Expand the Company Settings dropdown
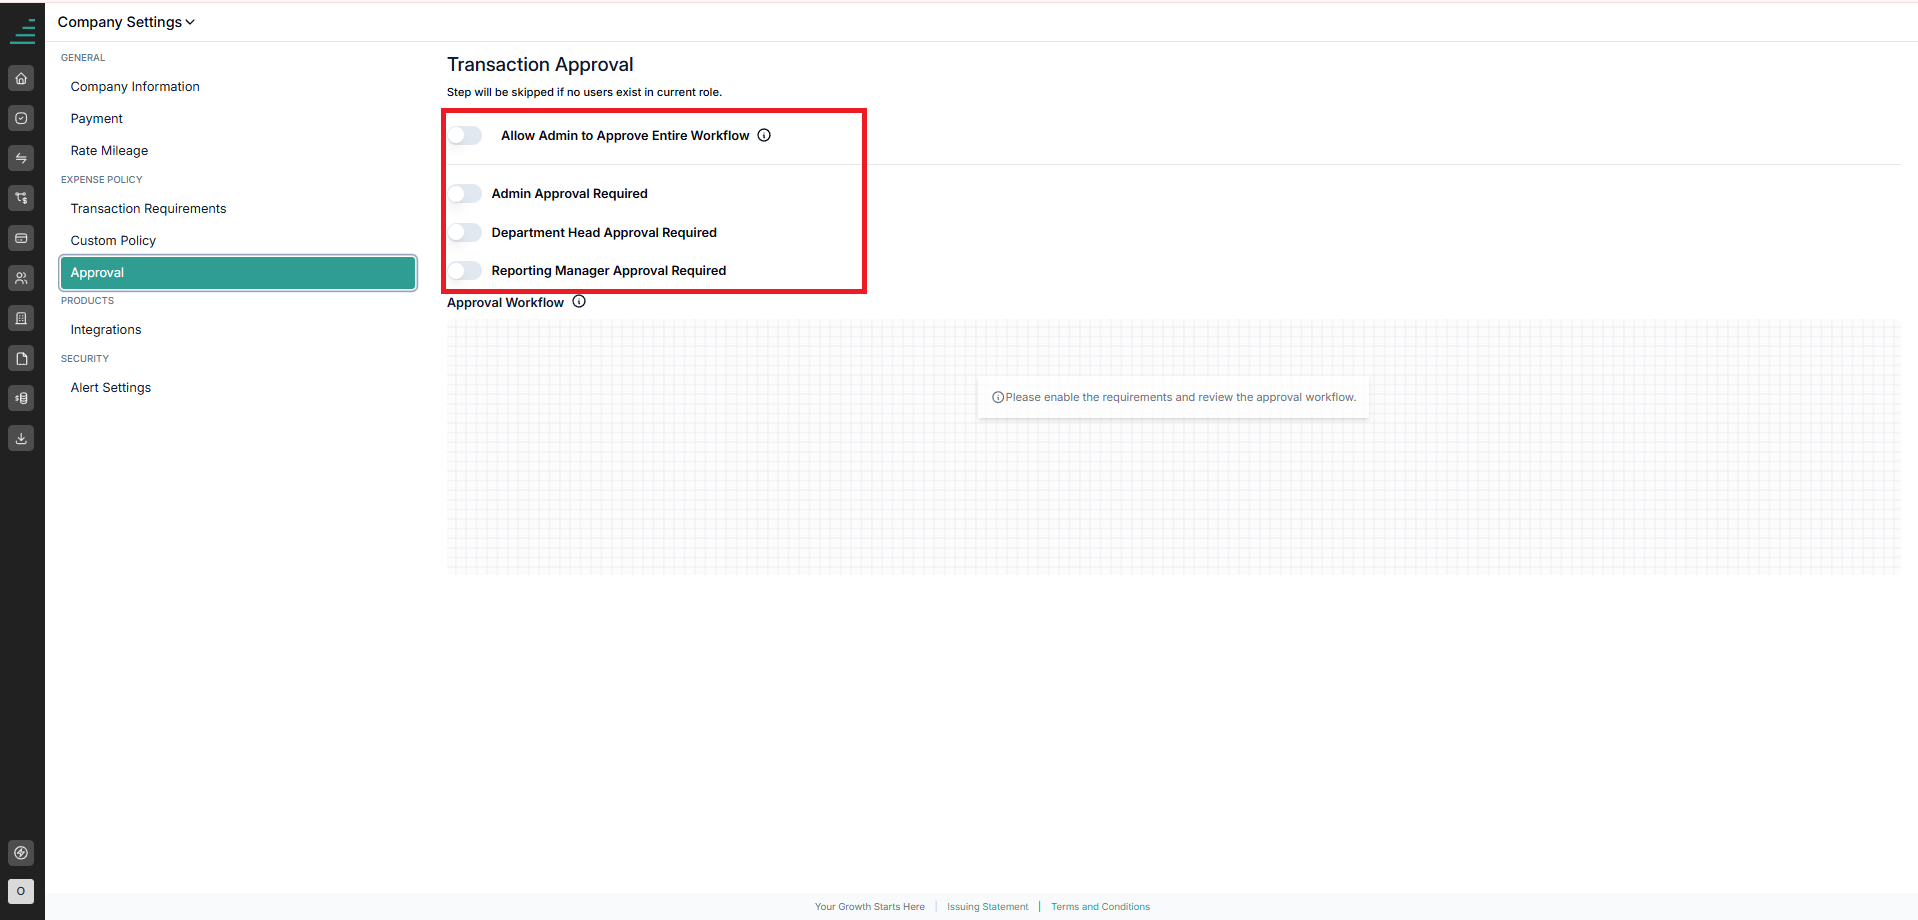Viewport: 1918px width, 920px height. tap(126, 22)
